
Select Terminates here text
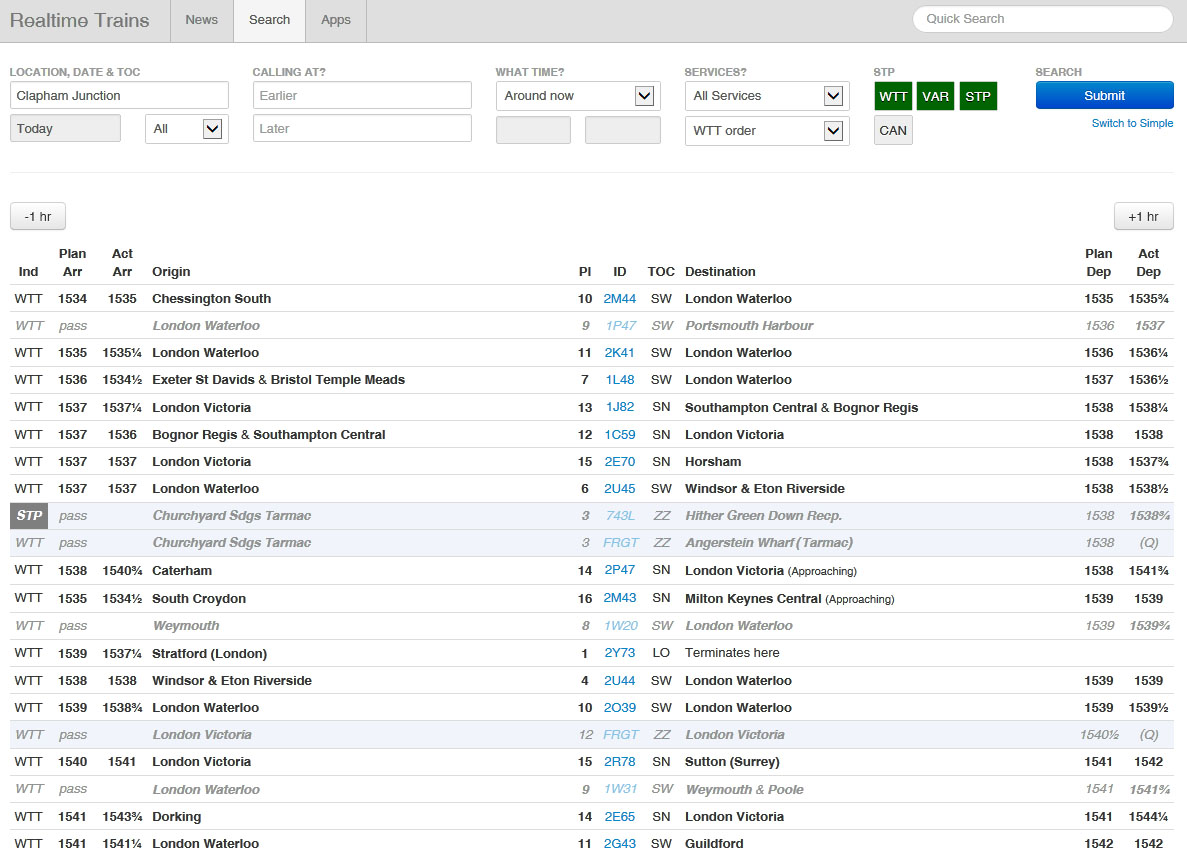pyautogui.click(x=732, y=653)
